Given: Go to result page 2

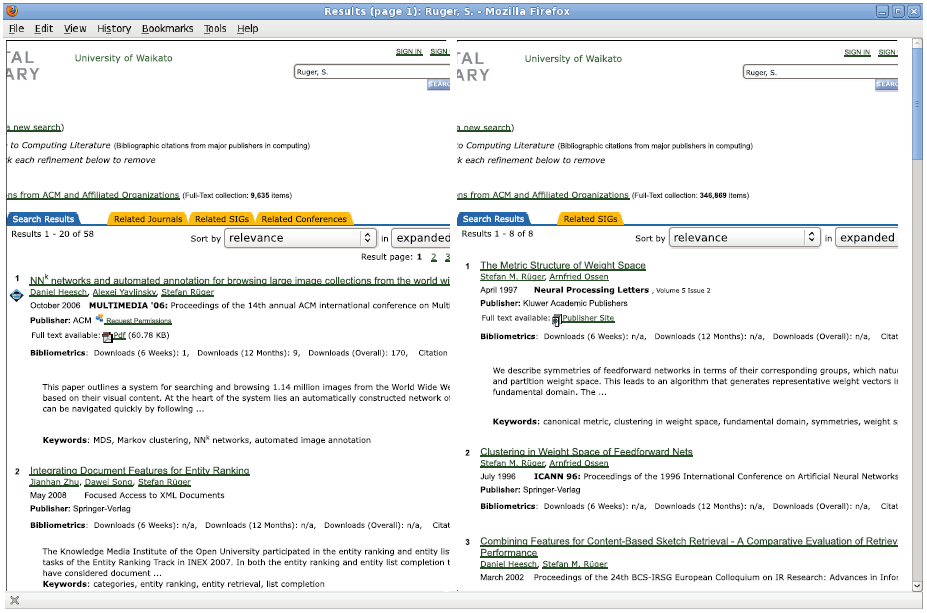Looking at the screenshot, I should click(x=434, y=257).
